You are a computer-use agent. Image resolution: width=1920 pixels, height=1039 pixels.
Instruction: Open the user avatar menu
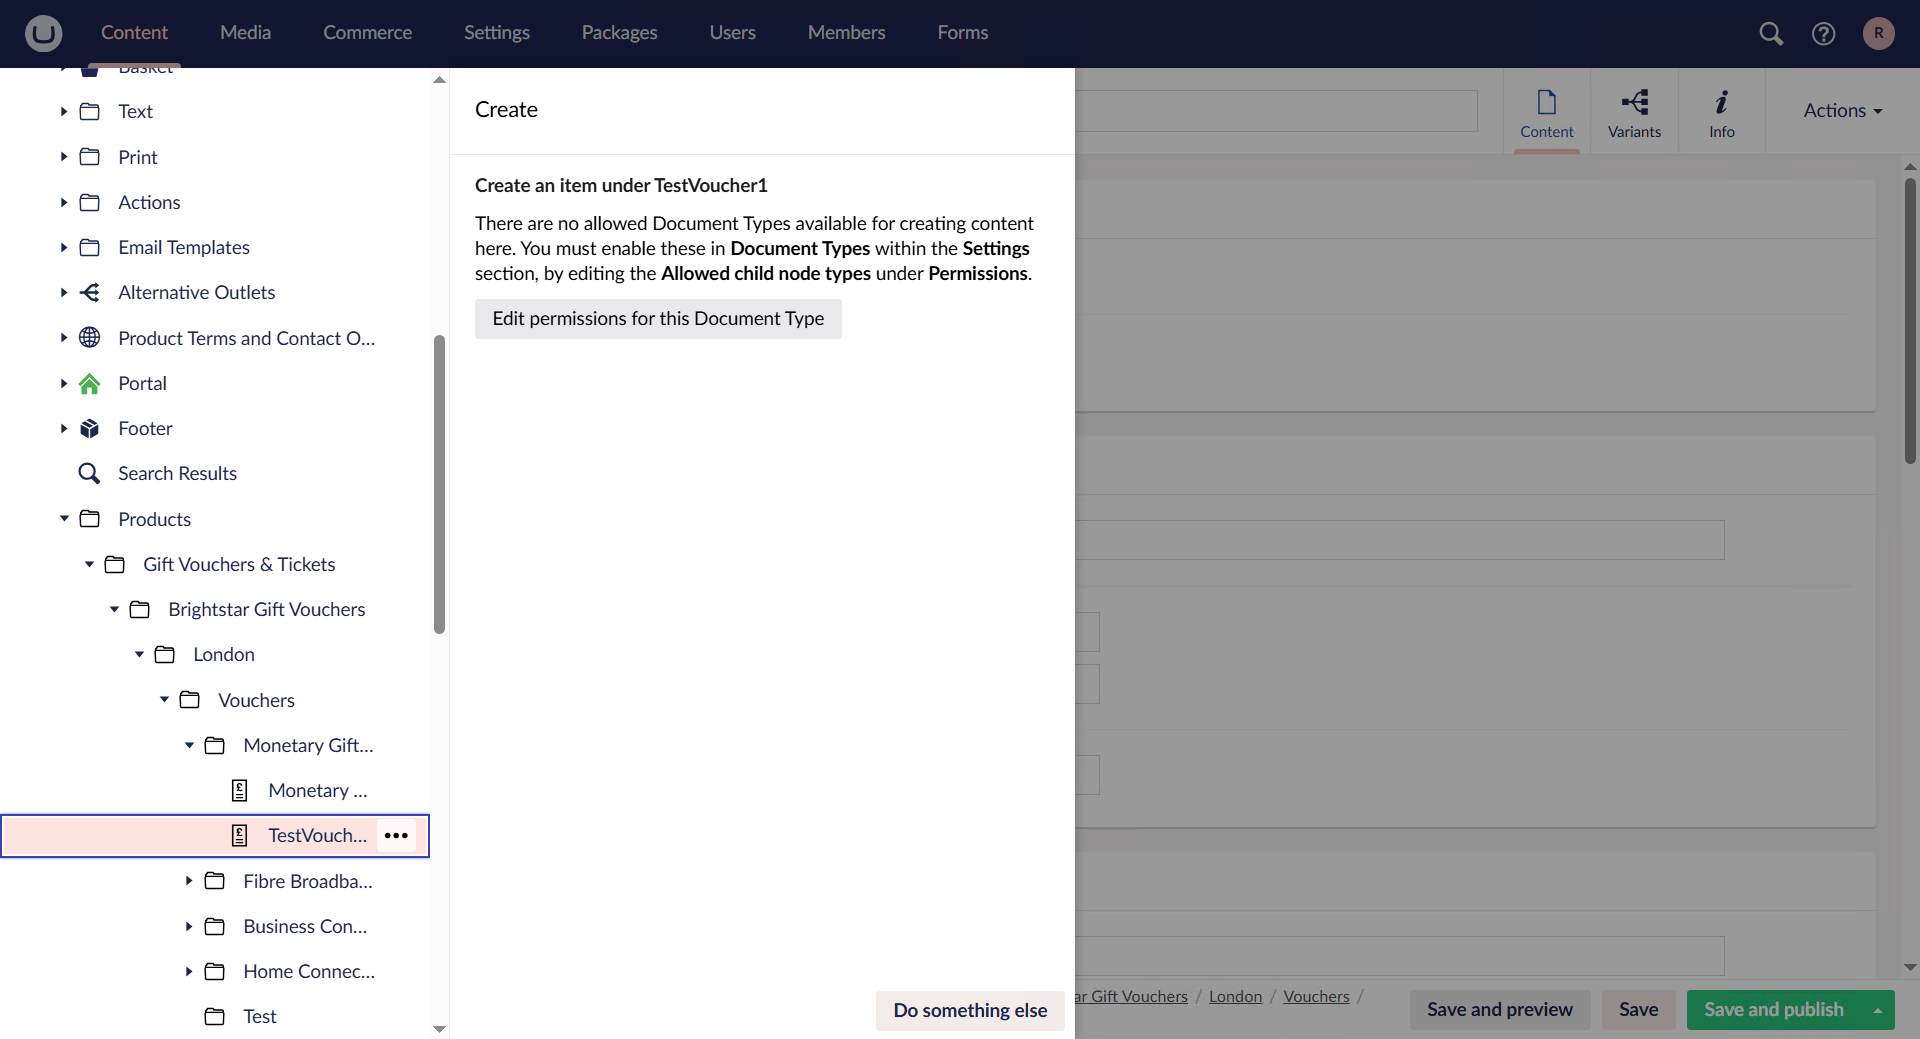[1878, 33]
